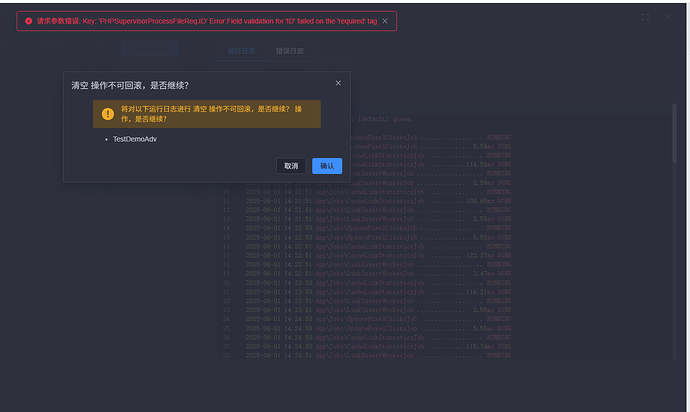This screenshot has width=690, height=412.
Task: Toggle fullscreen icon at top right of drawer
Action: [645, 17]
